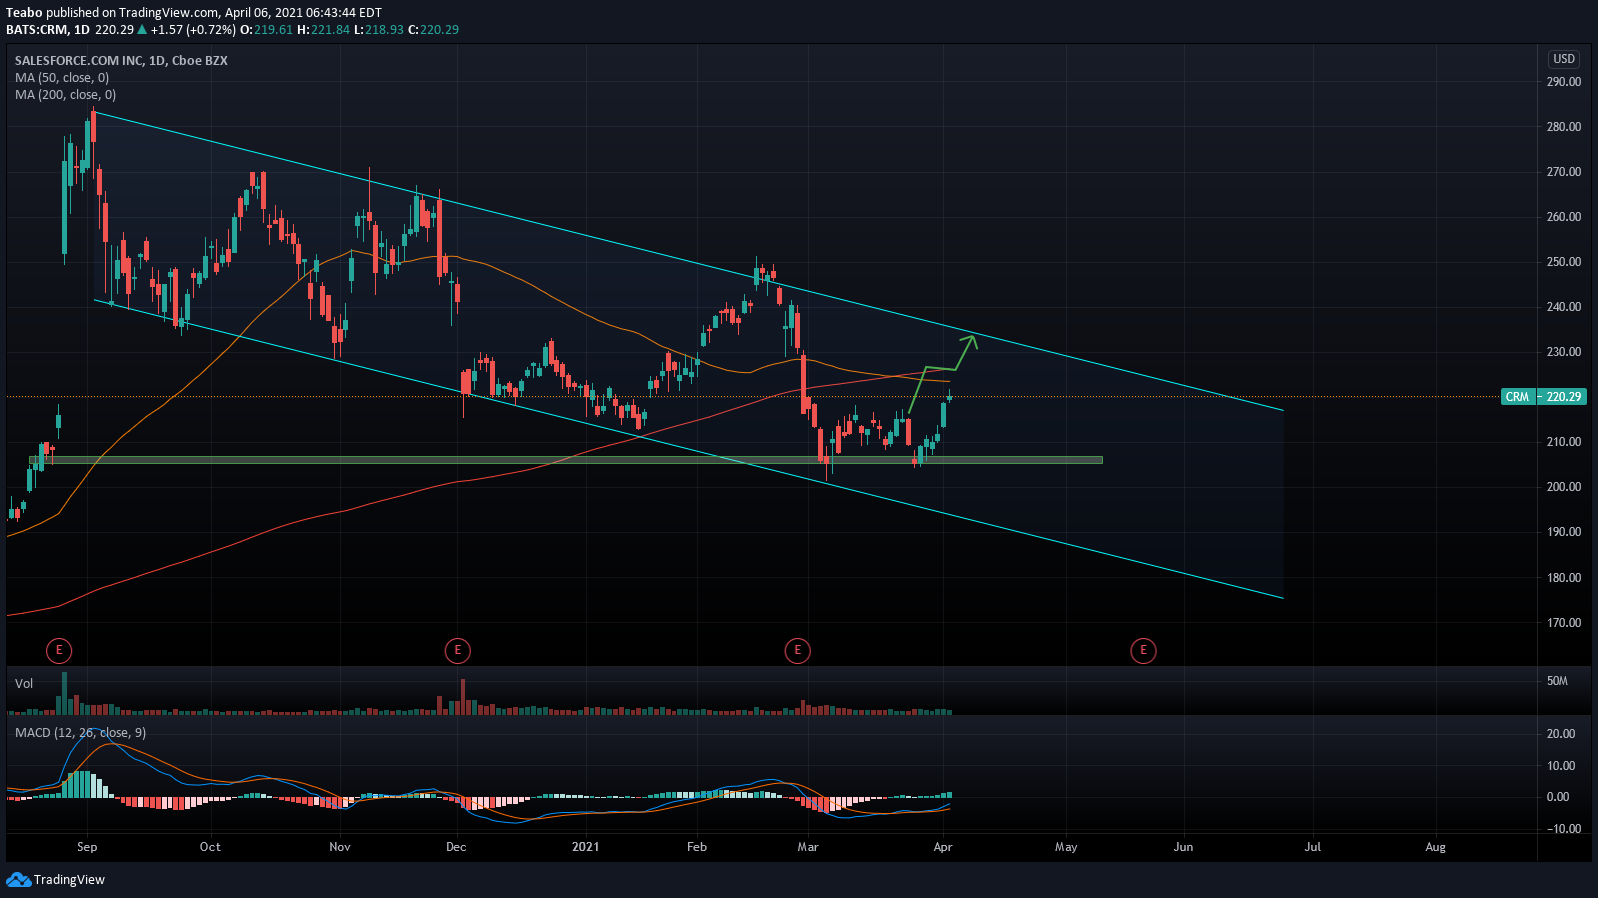
Task: Click the -10.00 MACD axis label
Action: point(1563,829)
